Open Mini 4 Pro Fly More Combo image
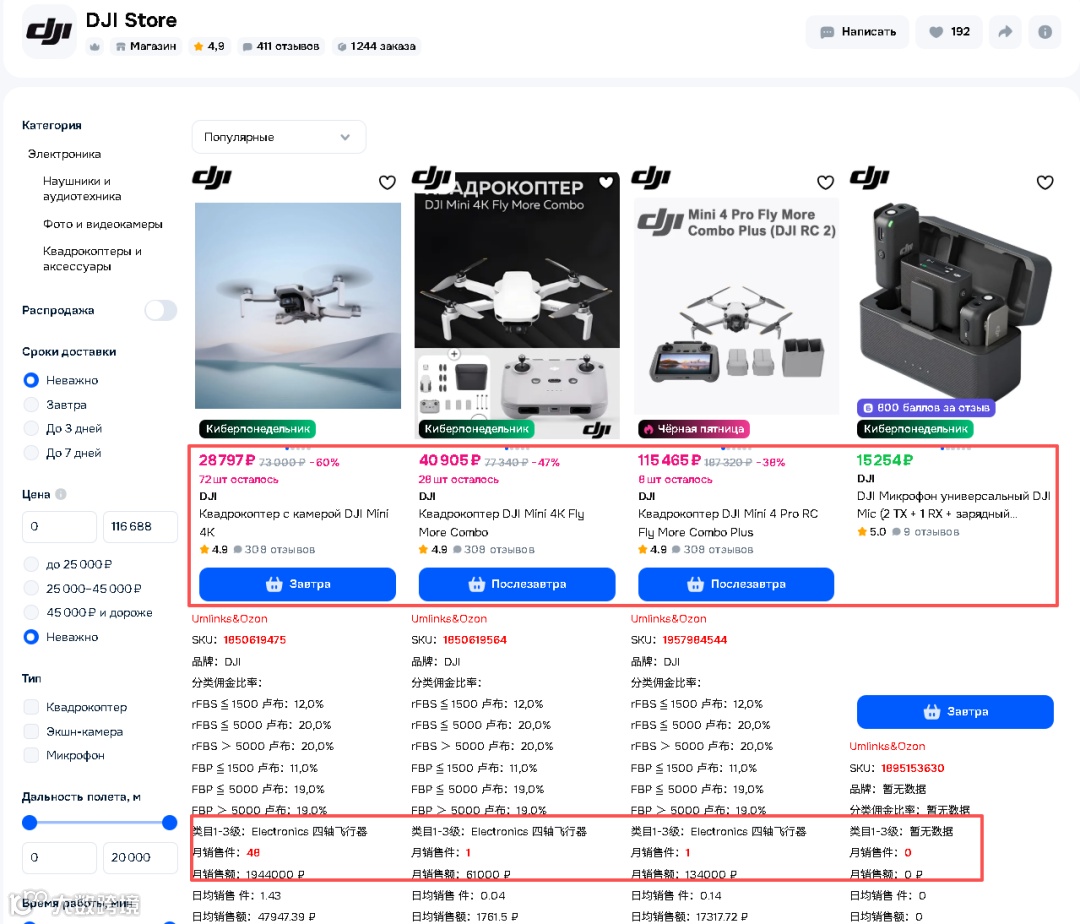Viewport: 1080px width, 924px height. 736,306
